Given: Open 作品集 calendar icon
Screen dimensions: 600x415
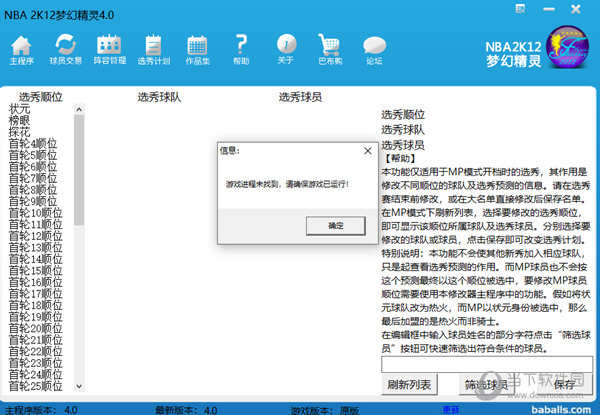Looking at the screenshot, I should [197, 50].
